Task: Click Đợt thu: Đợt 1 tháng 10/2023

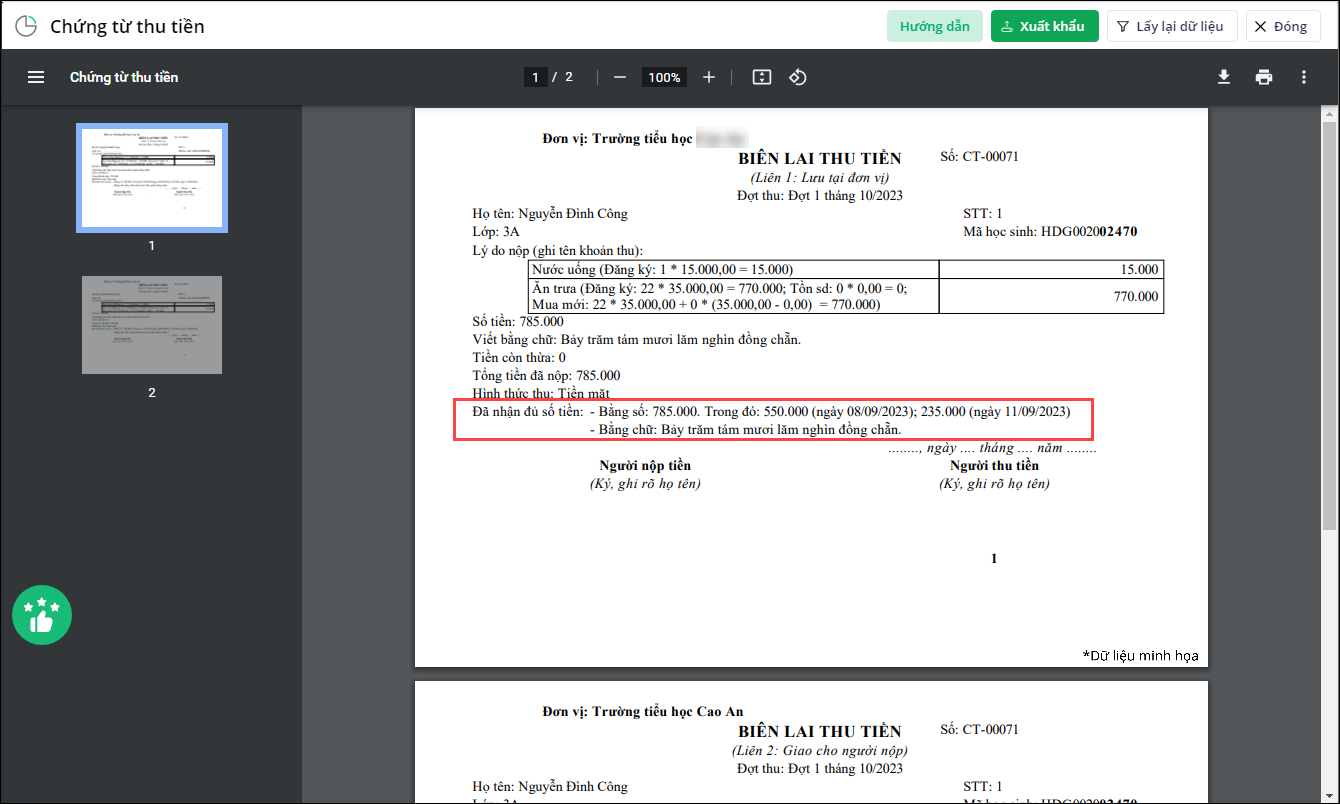Action: [x=820, y=195]
